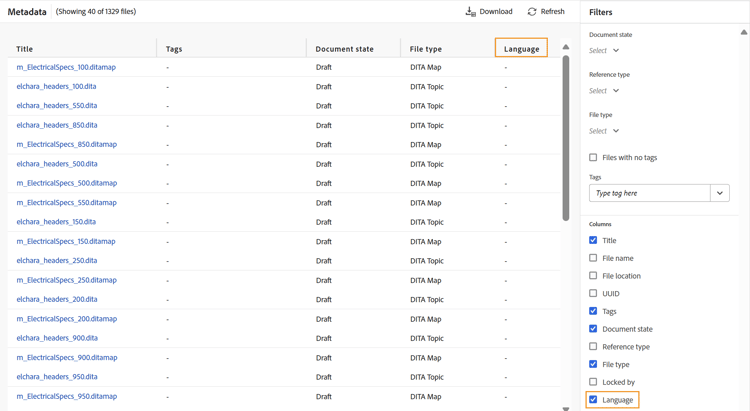Click the table vertical scrollbar thumb

[x=566, y=138]
